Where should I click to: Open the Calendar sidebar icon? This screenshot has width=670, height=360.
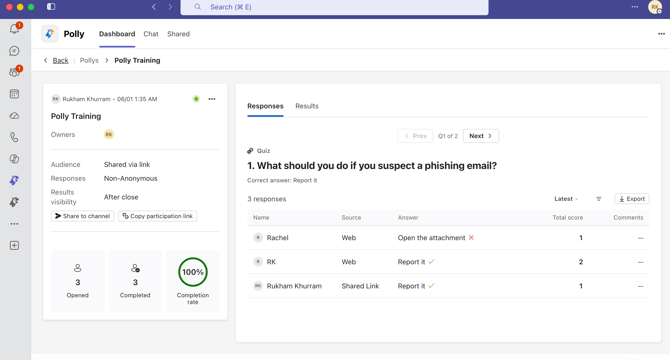click(14, 94)
